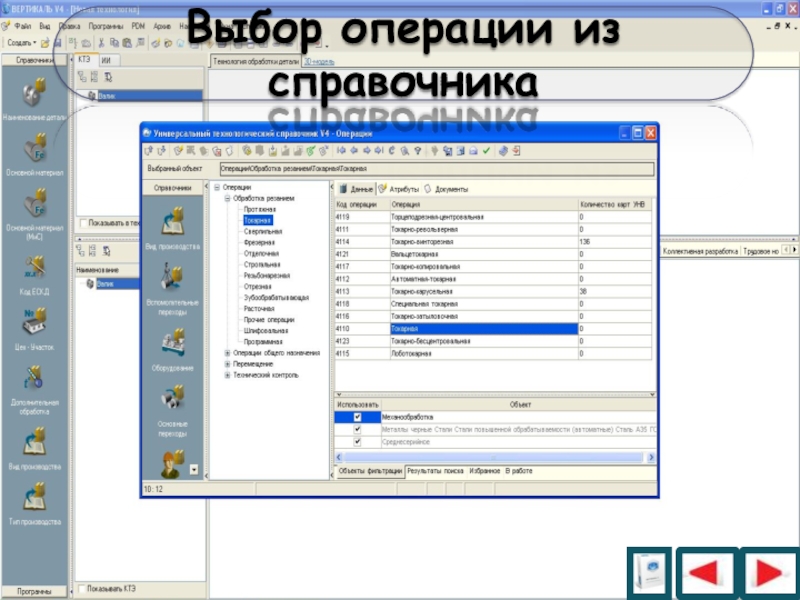The width and height of the screenshot is (800, 600).
Task: Switch to the Данные tab
Action: pyautogui.click(x=356, y=189)
